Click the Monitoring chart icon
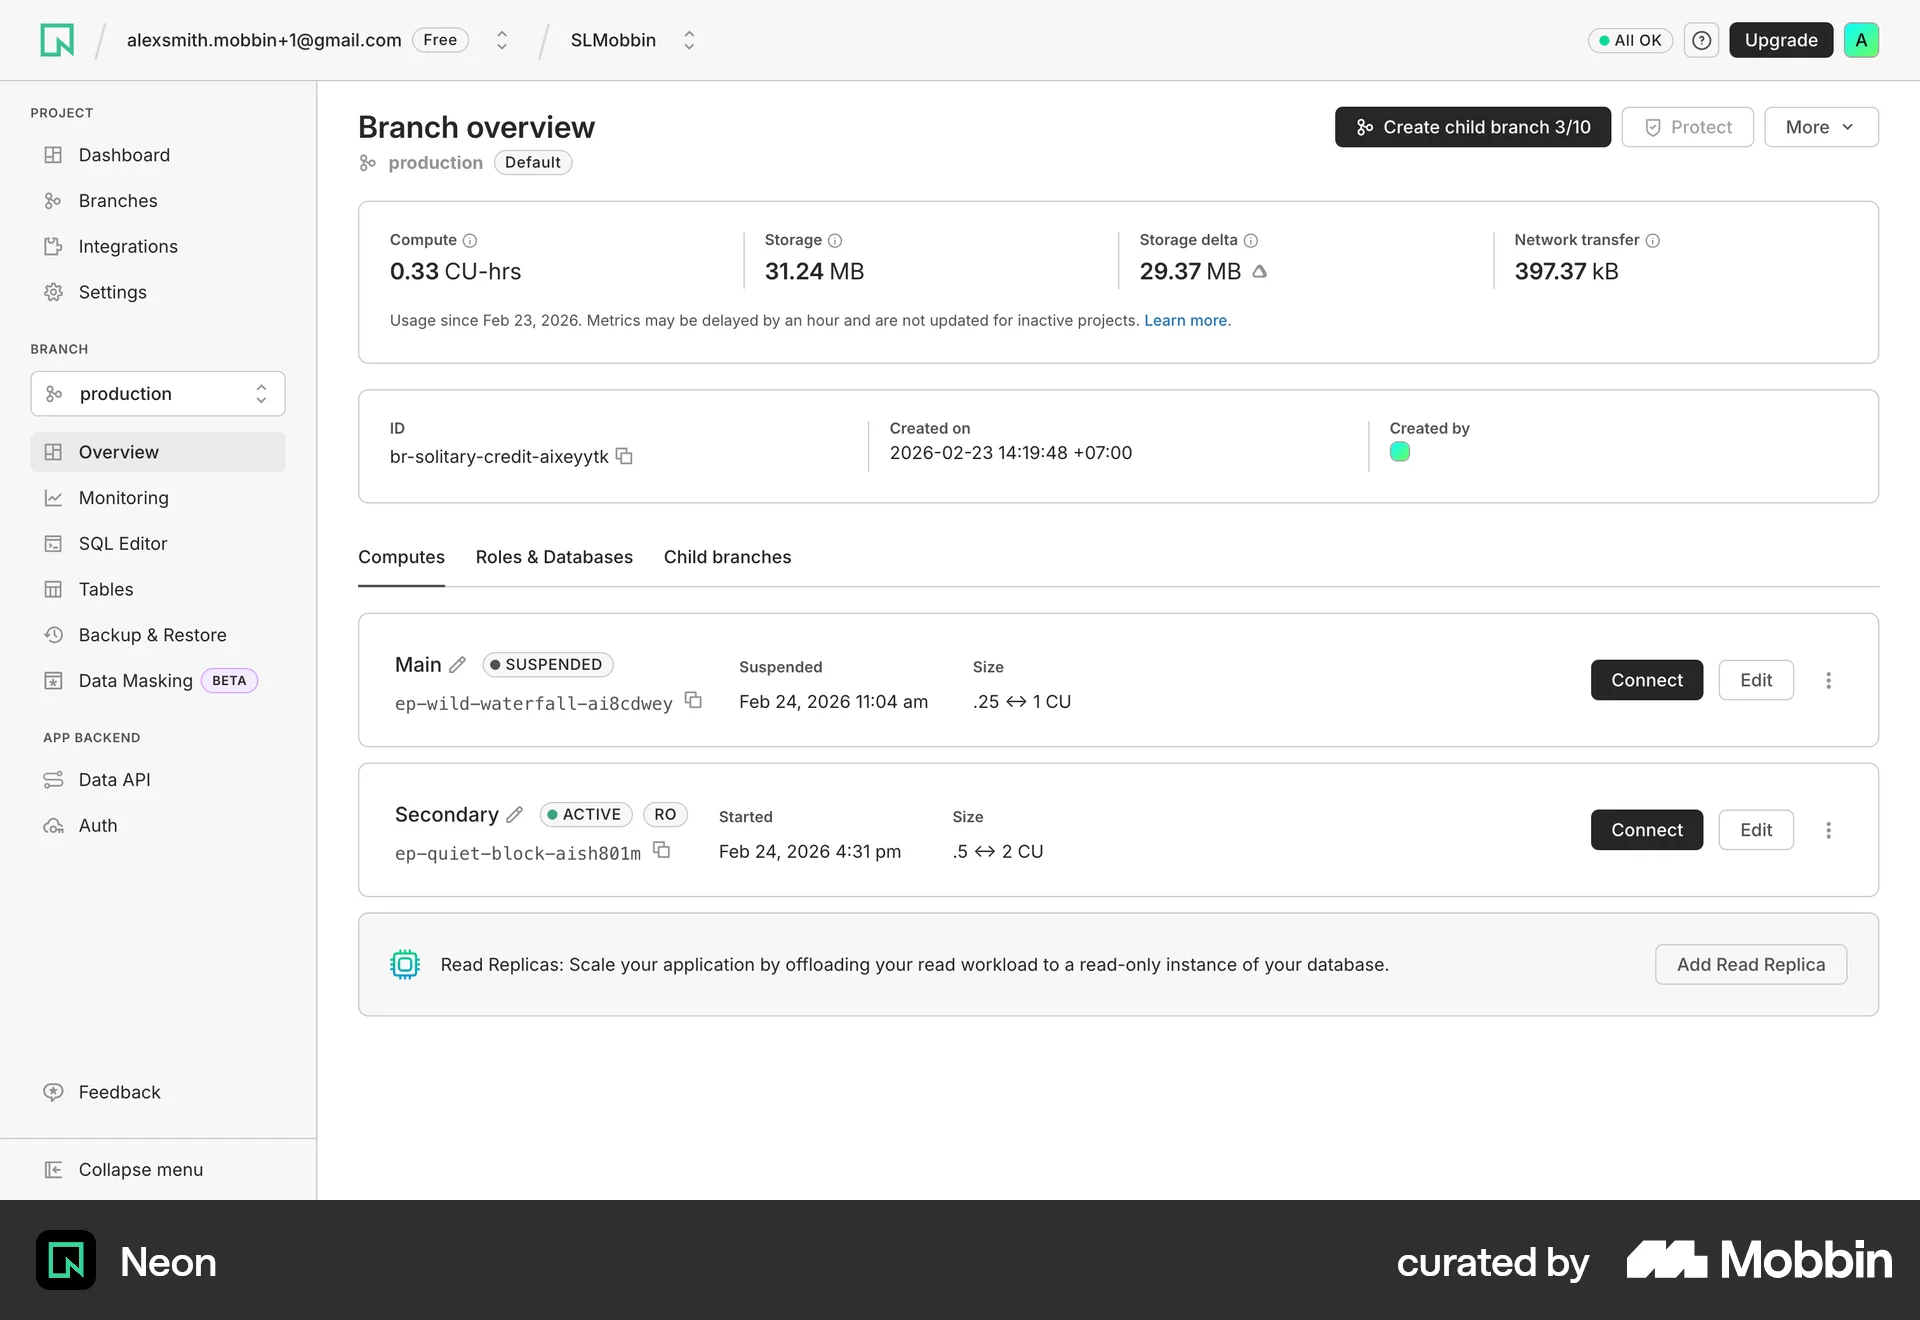The image size is (1920, 1320). point(53,498)
